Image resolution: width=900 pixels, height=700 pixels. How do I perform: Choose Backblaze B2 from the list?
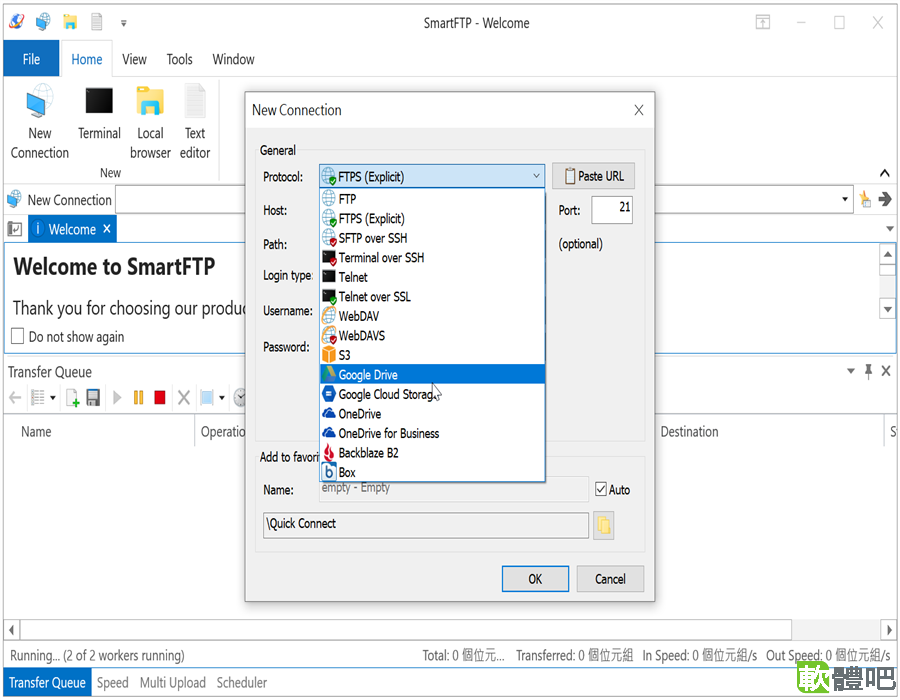click(432, 453)
